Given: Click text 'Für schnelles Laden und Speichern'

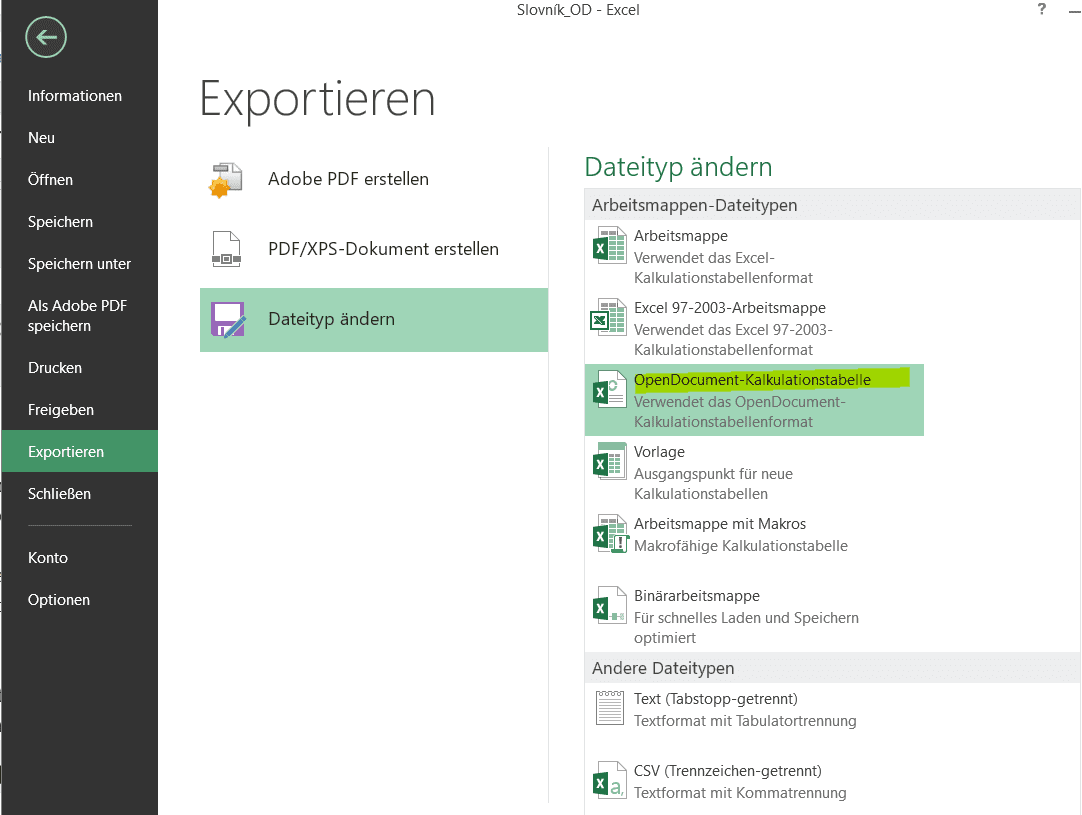Looking at the screenshot, I should (x=746, y=618).
